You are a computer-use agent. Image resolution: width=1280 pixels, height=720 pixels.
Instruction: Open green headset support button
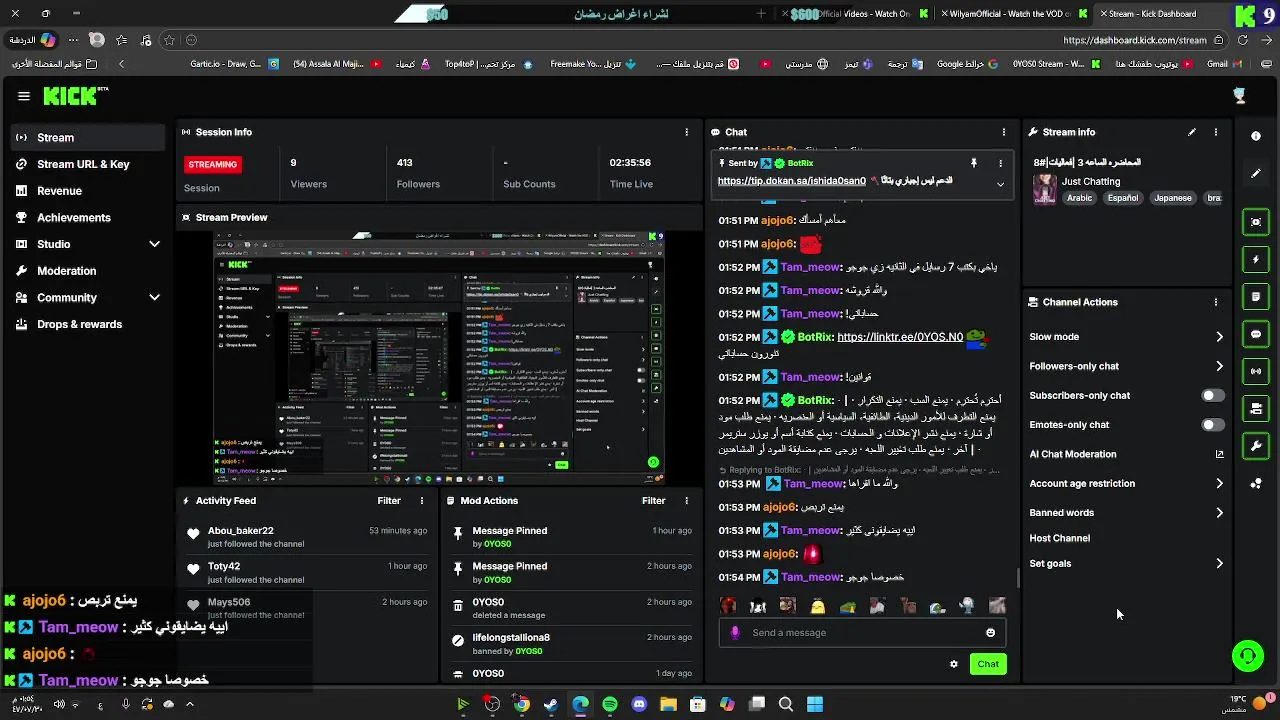pyautogui.click(x=1247, y=656)
